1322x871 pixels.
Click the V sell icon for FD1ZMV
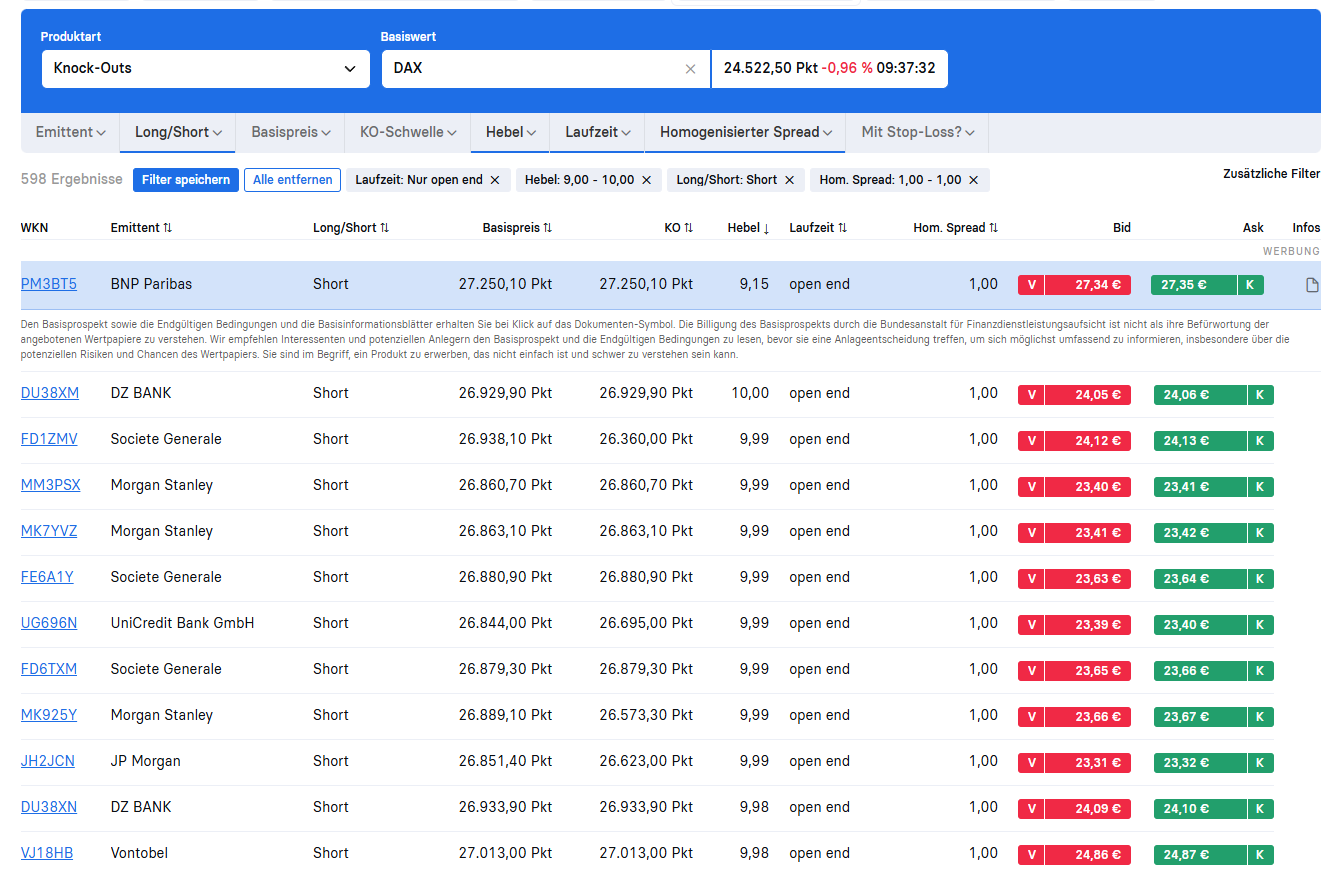click(1031, 440)
